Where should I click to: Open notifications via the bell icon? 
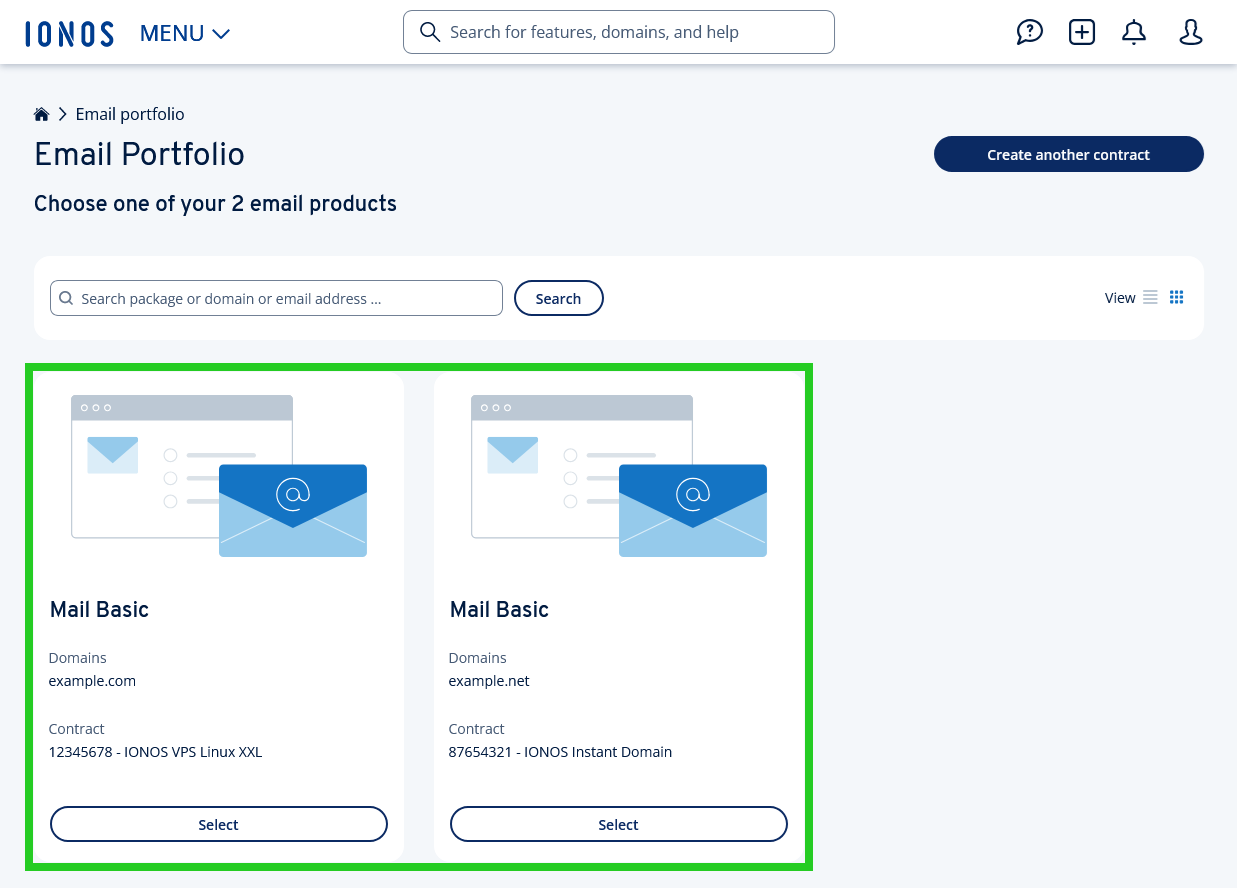pyautogui.click(x=1134, y=32)
